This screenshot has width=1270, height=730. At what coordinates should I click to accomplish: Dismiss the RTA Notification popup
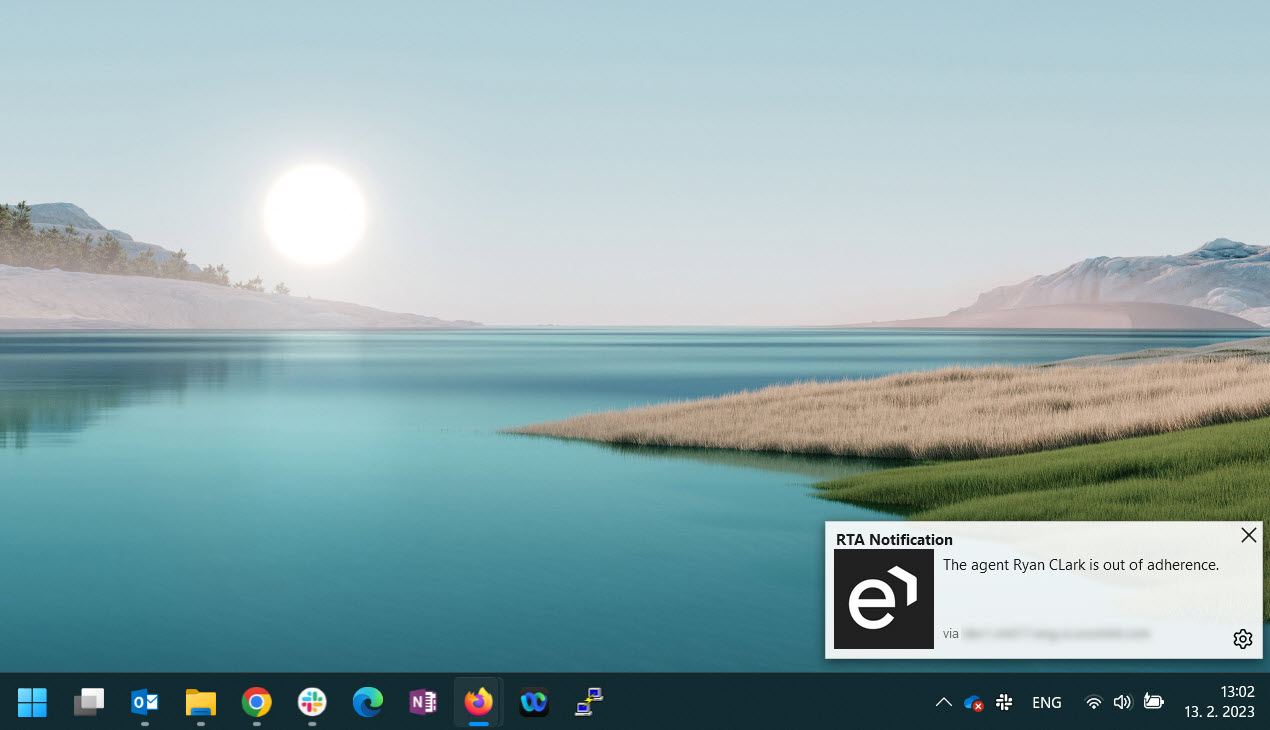[x=1248, y=535]
